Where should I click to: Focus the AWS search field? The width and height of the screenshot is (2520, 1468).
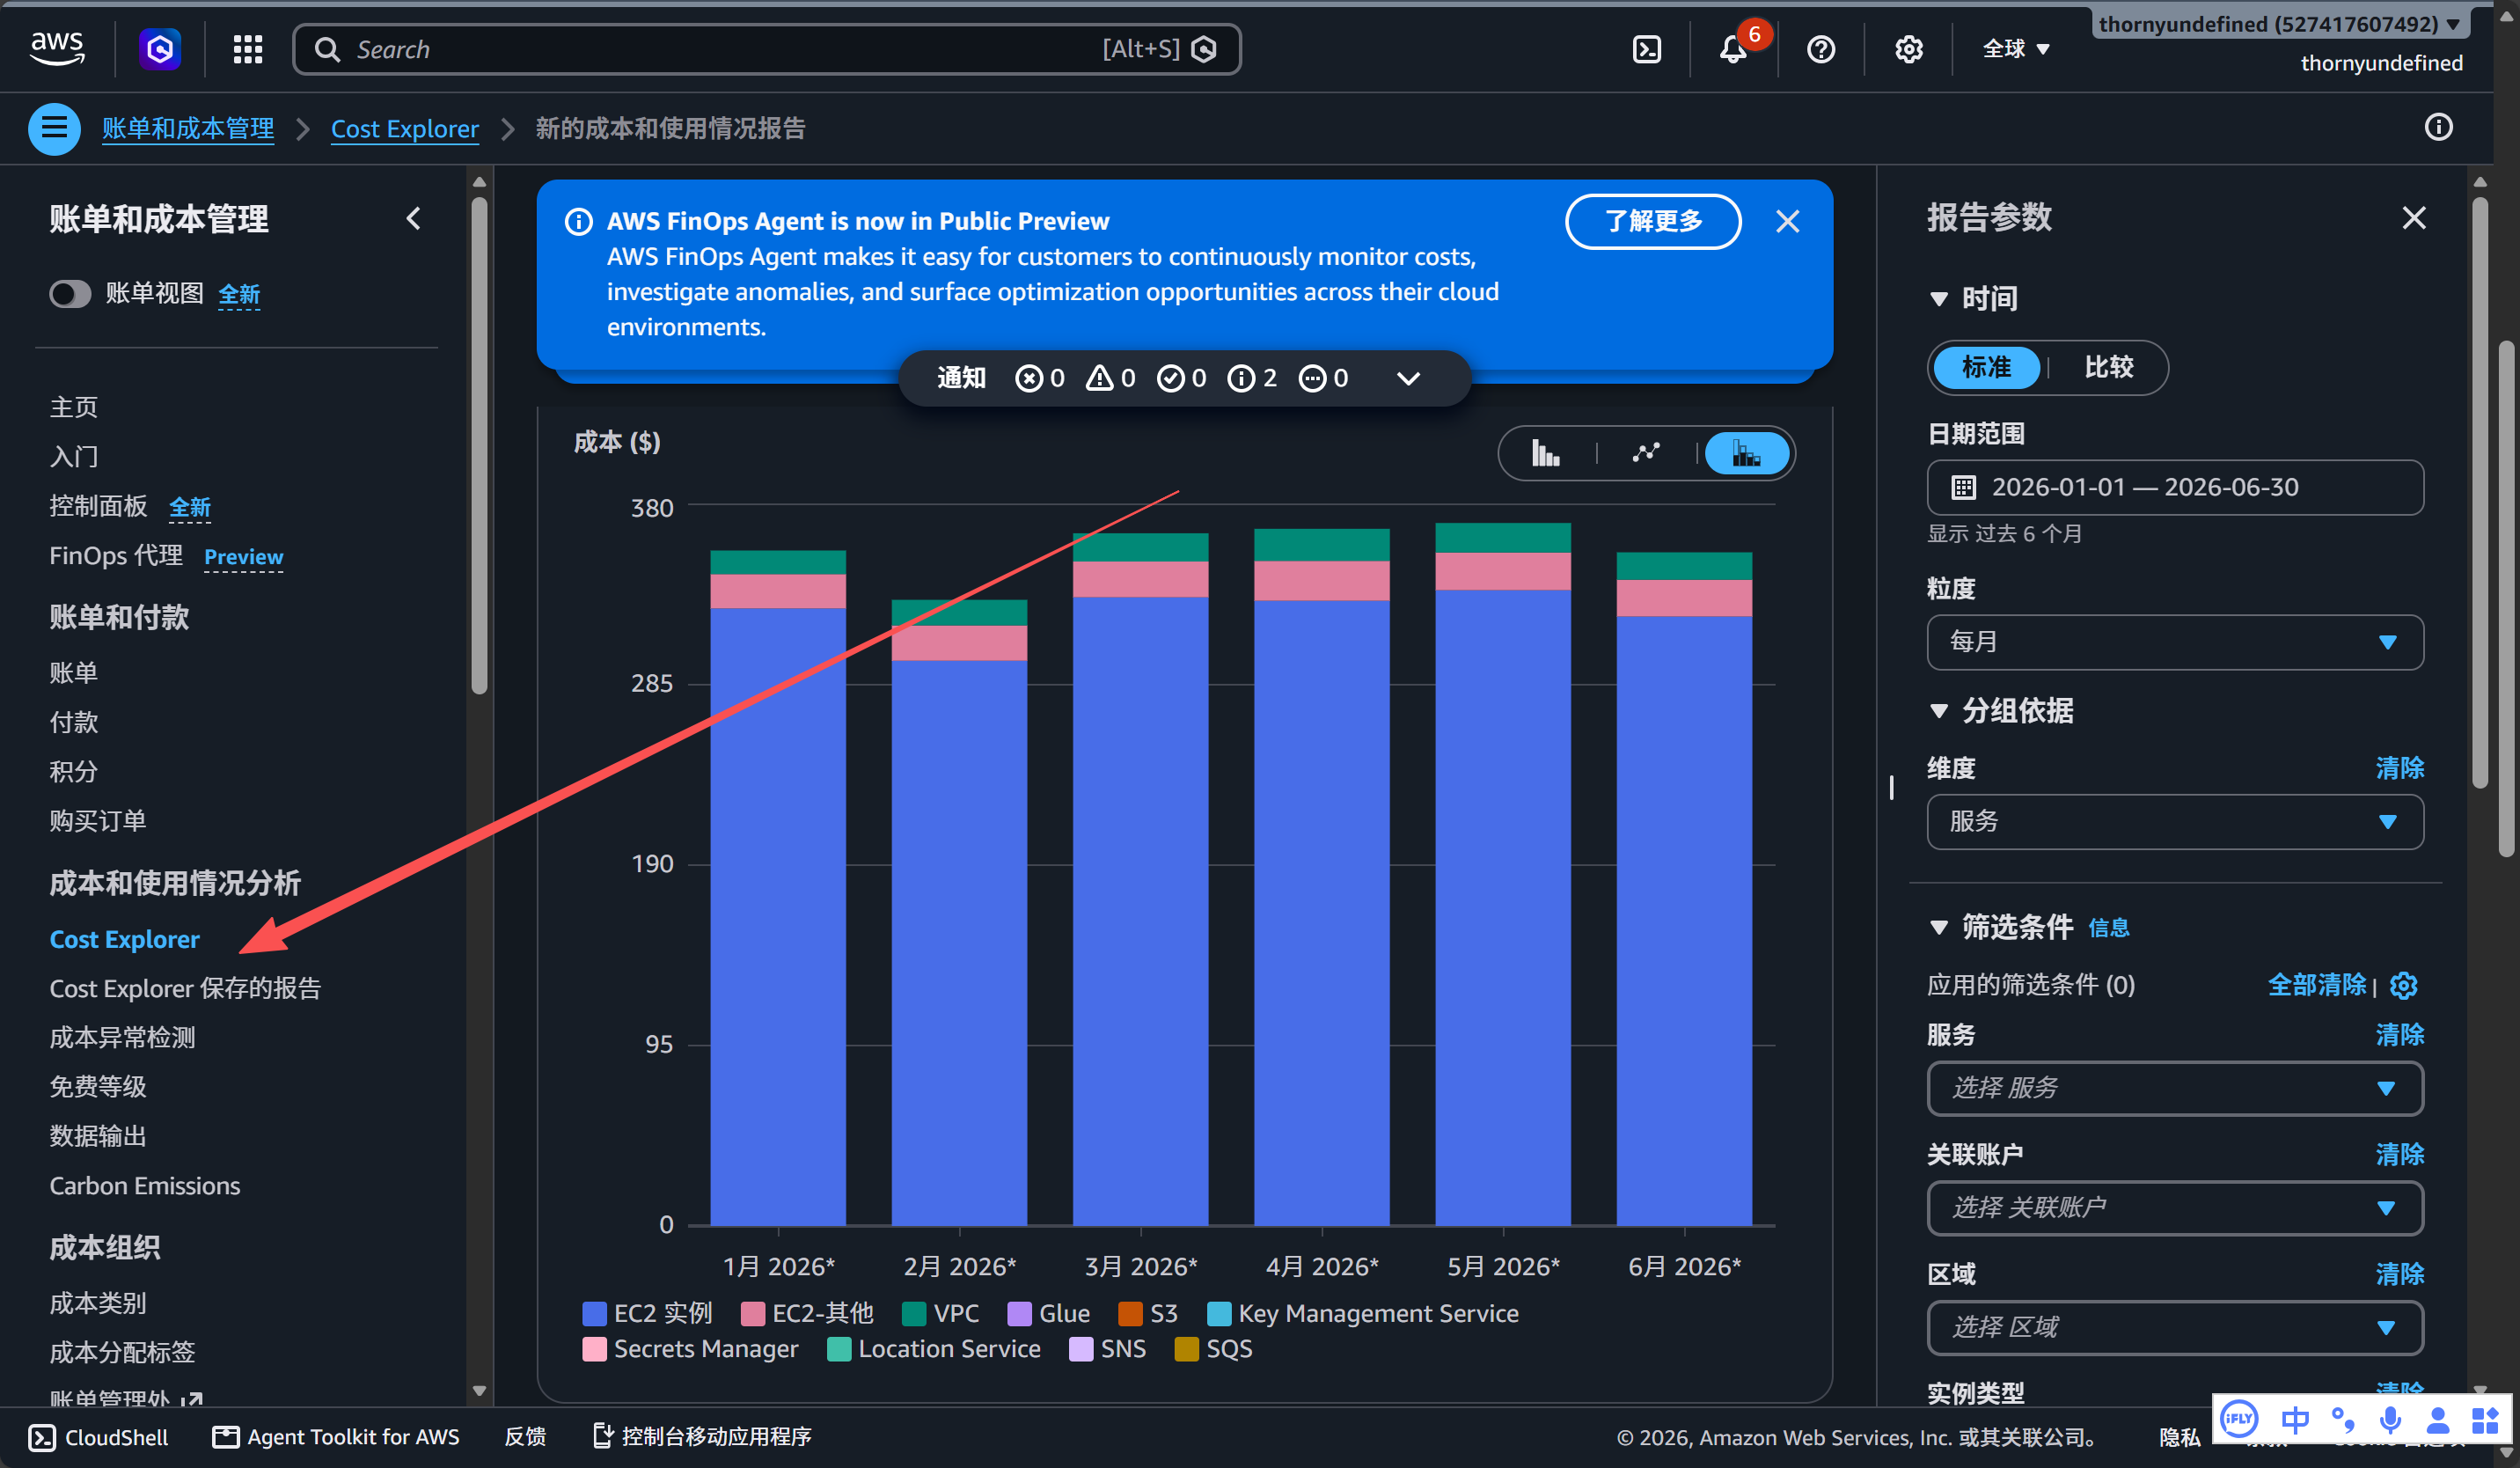[x=767, y=49]
